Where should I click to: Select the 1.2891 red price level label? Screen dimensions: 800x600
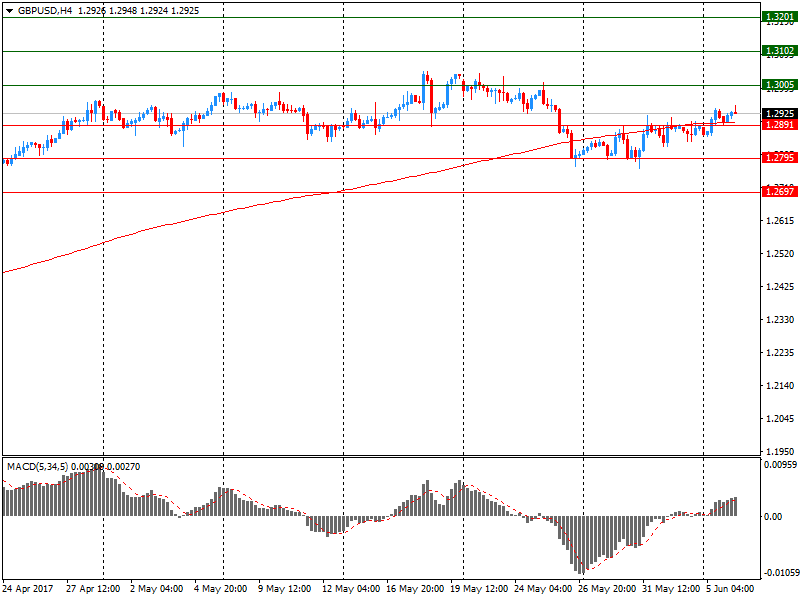coord(780,124)
